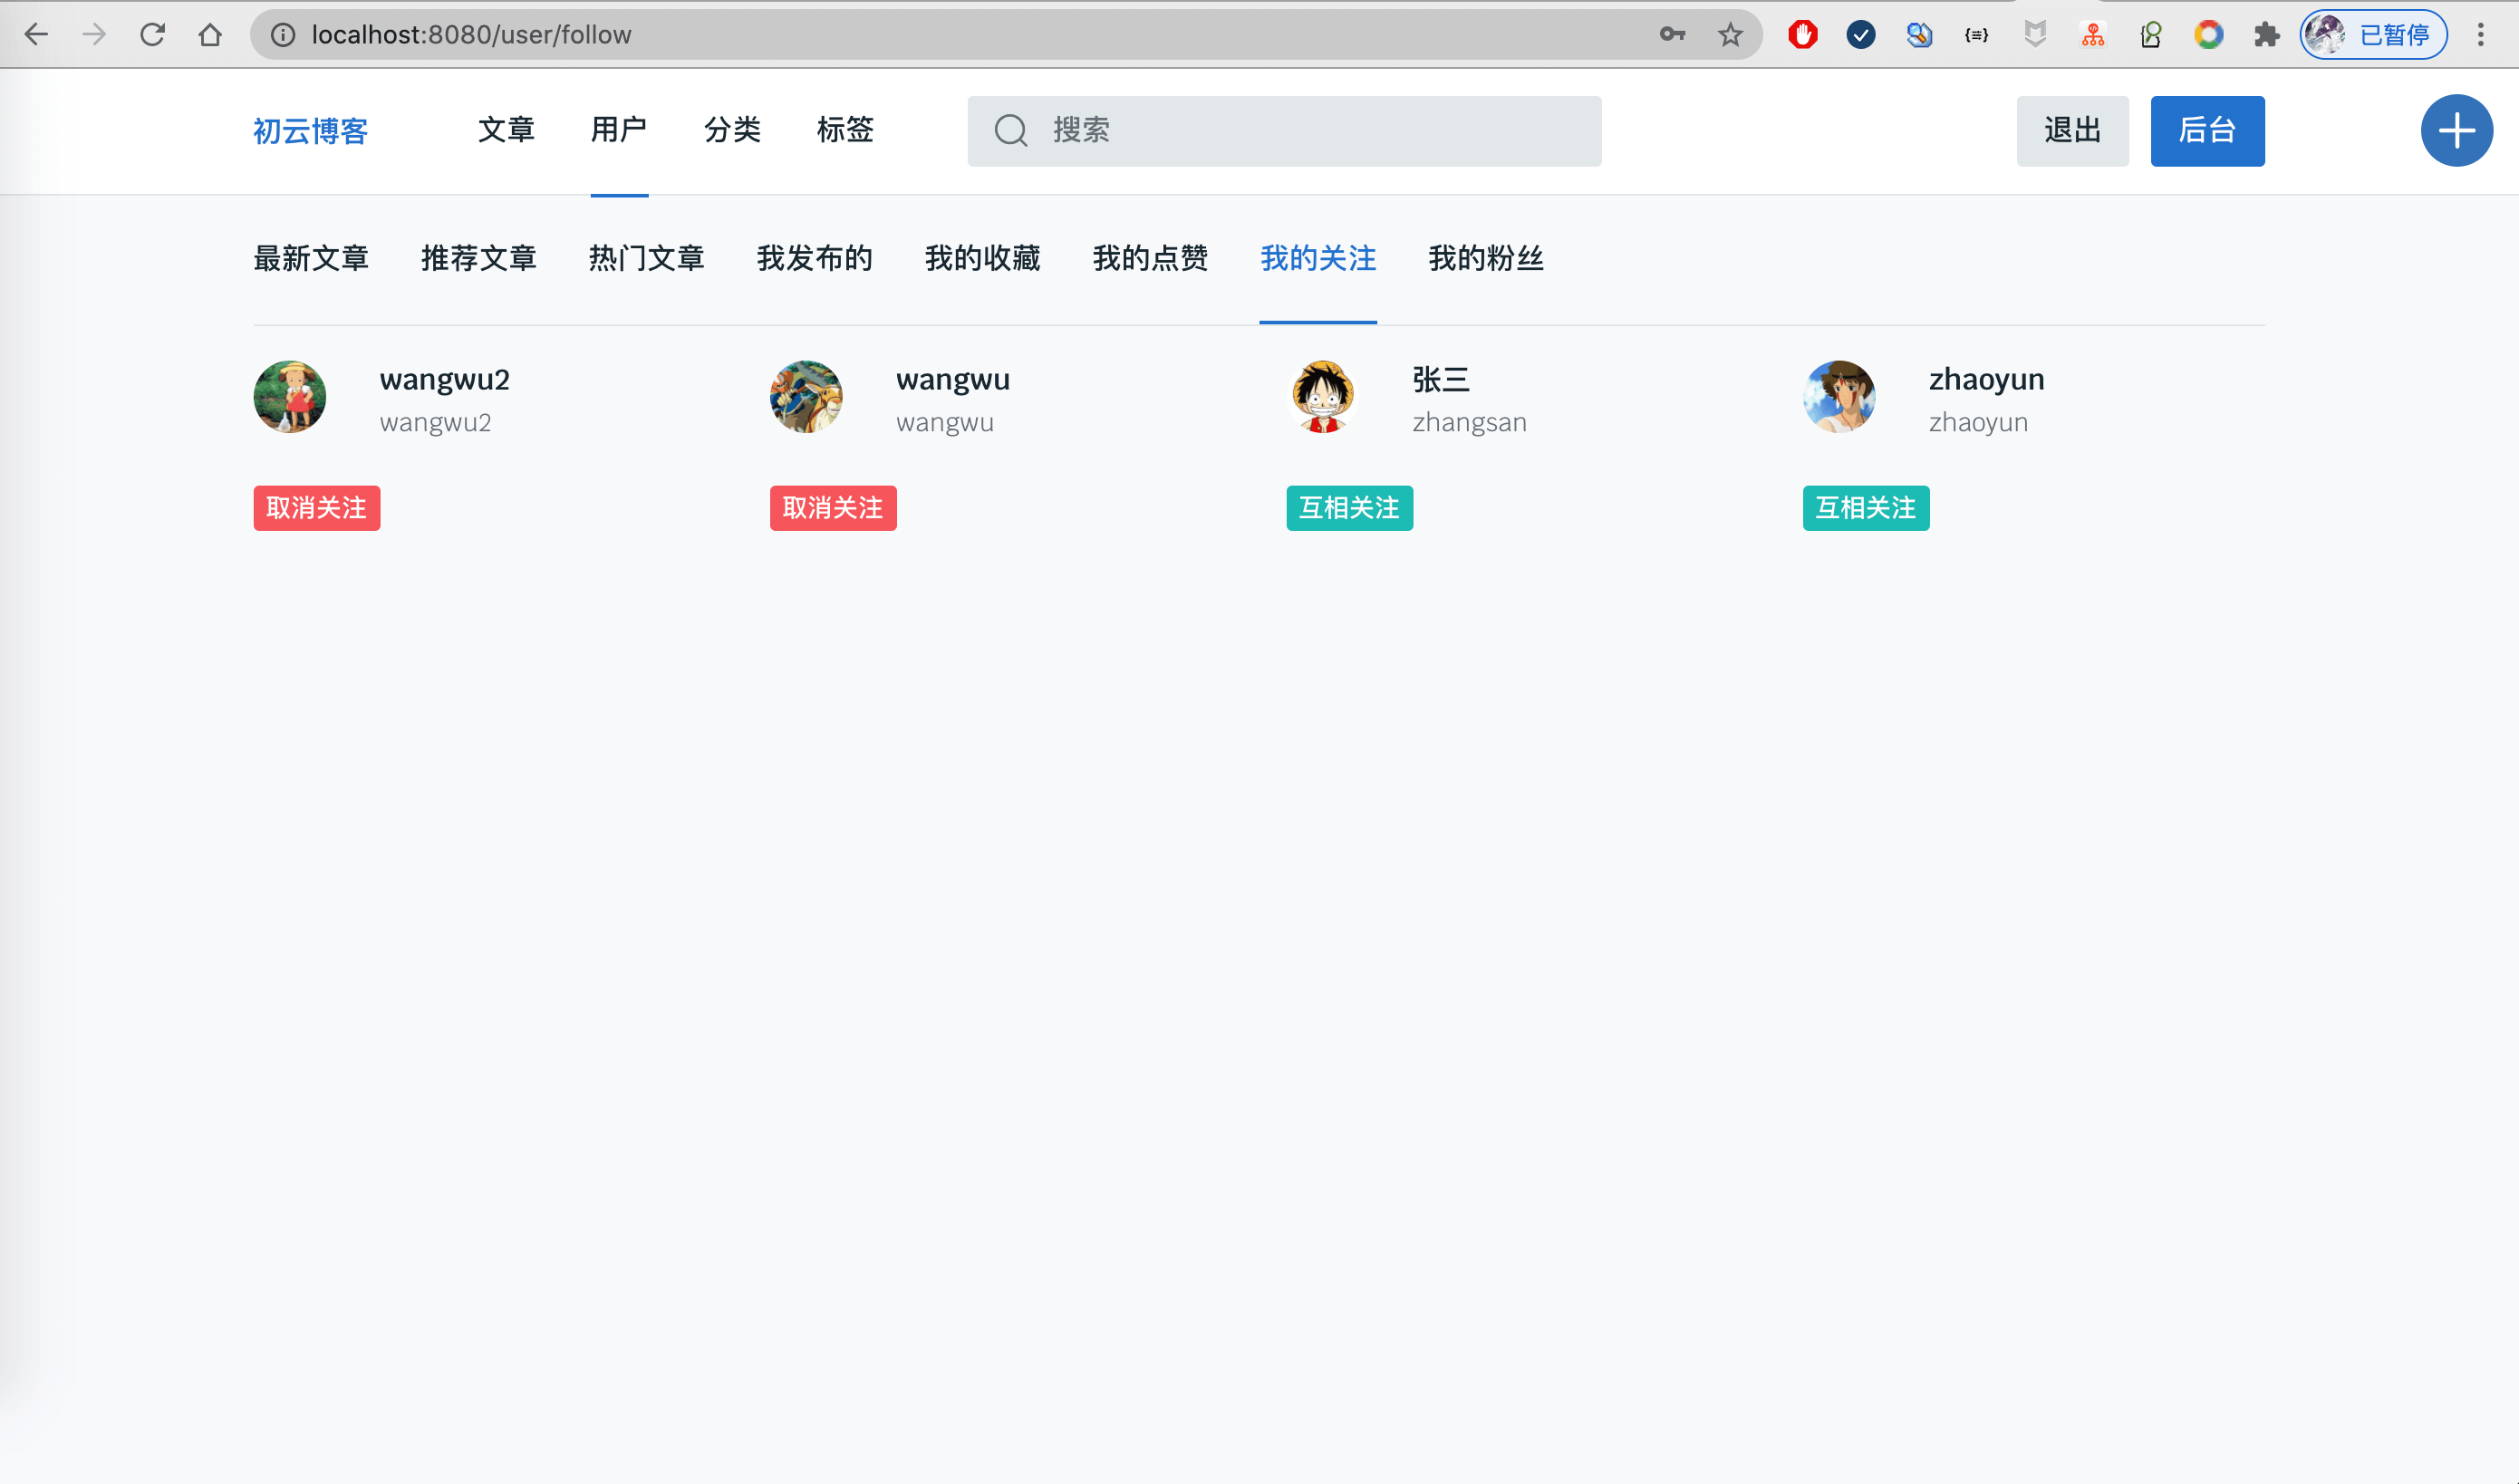Viewport: 2519px width, 1484px height.
Task: Bookmark page with star icon
Action: click(1730, 35)
